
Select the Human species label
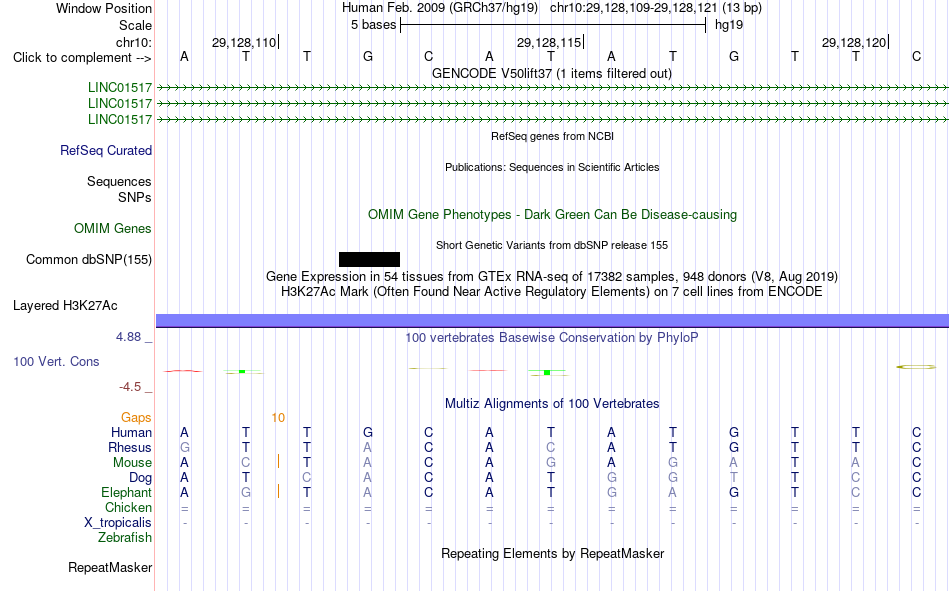(131, 433)
